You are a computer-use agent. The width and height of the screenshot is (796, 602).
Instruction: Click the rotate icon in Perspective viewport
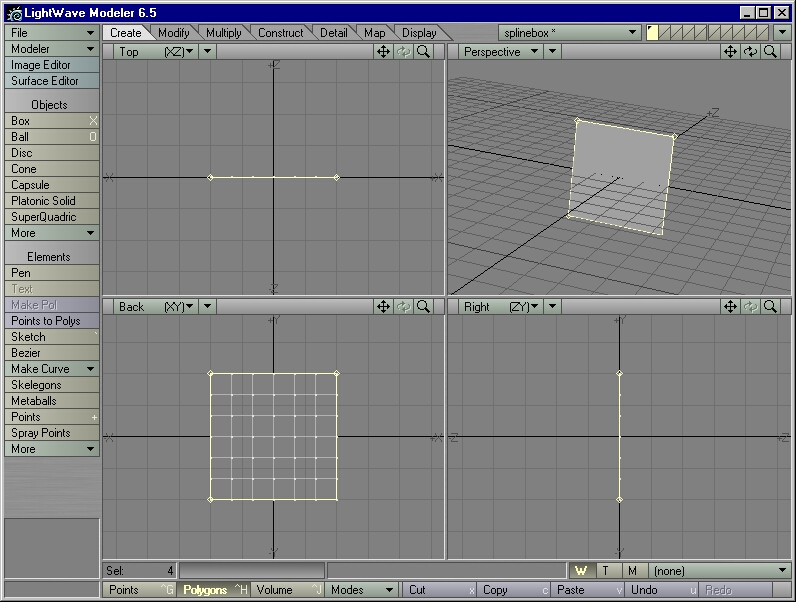click(x=750, y=52)
